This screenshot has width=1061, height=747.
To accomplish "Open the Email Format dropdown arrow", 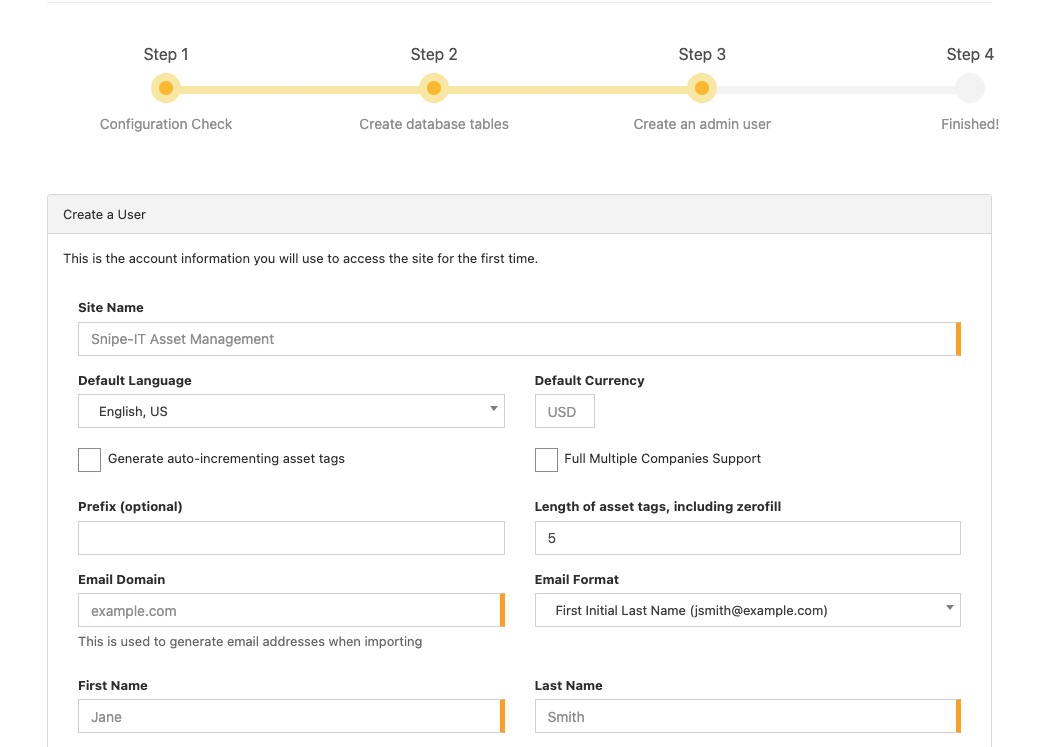I will pyautogui.click(x=949, y=606).
